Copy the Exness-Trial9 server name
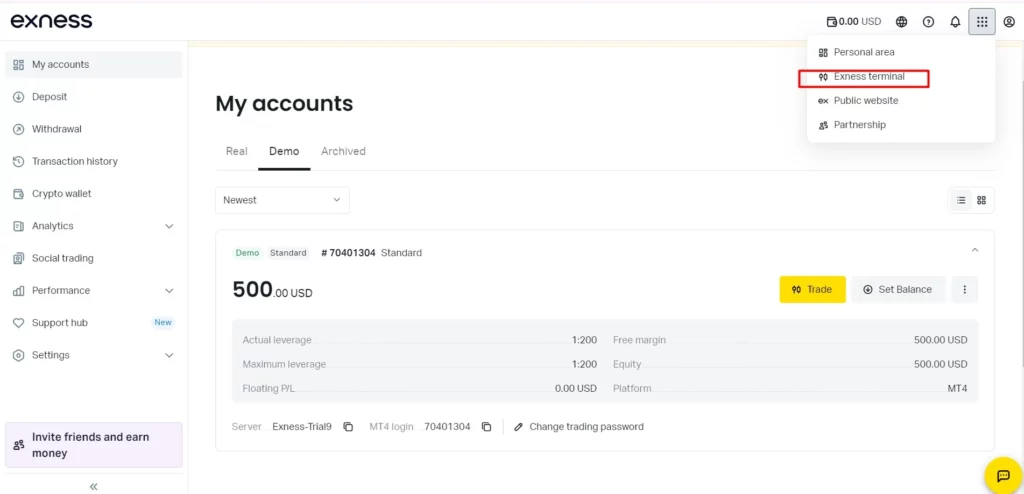 [x=348, y=427]
